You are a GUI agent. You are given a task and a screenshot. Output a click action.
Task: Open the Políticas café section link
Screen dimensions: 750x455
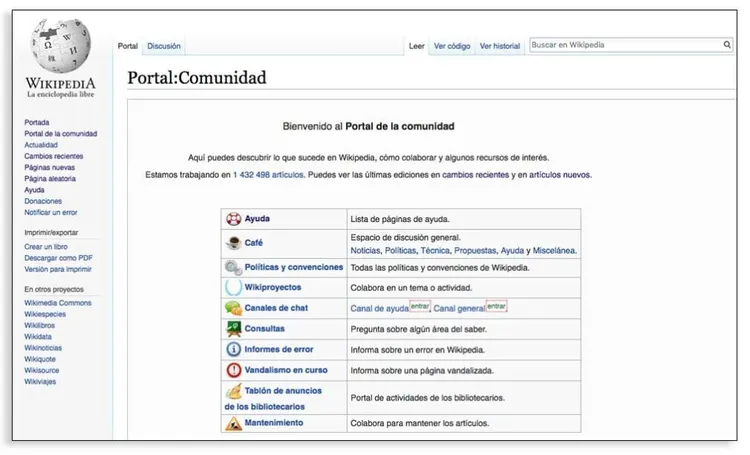click(400, 251)
